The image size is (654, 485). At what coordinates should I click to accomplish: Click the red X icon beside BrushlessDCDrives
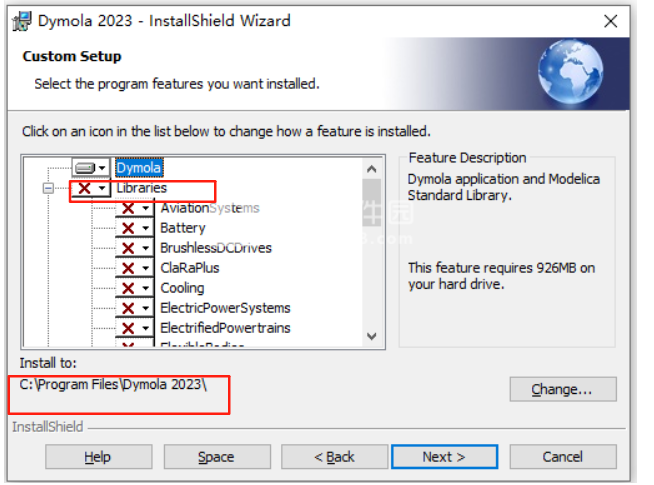click(x=128, y=248)
